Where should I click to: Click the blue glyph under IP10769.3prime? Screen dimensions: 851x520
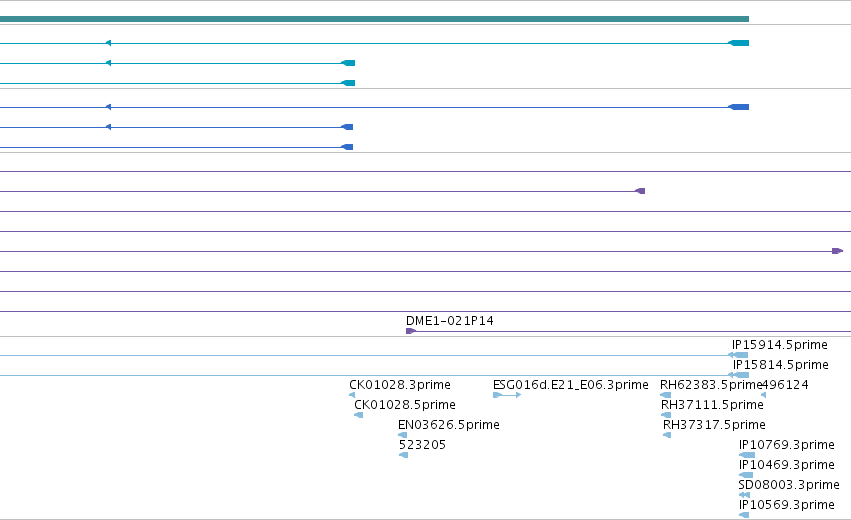point(747,455)
